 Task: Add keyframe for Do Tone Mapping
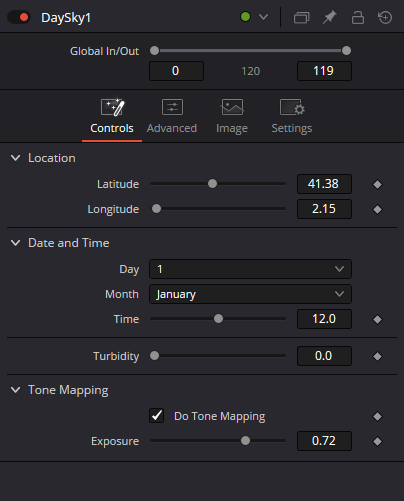377,416
